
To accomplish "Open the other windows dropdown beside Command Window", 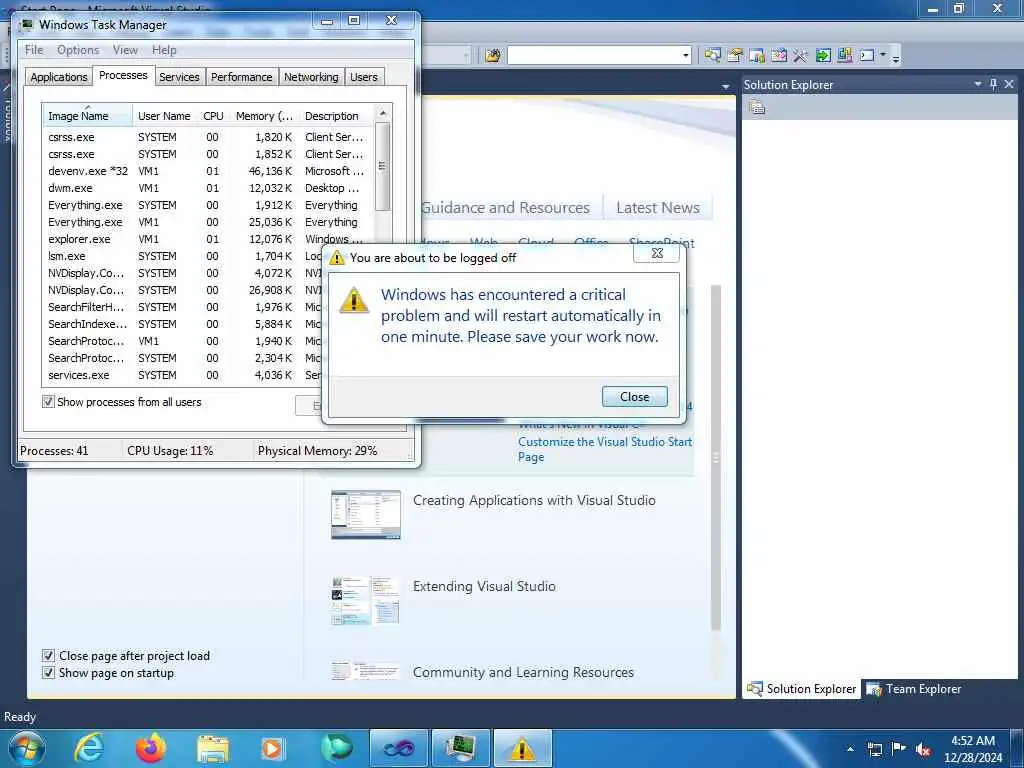I will pos(883,56).
